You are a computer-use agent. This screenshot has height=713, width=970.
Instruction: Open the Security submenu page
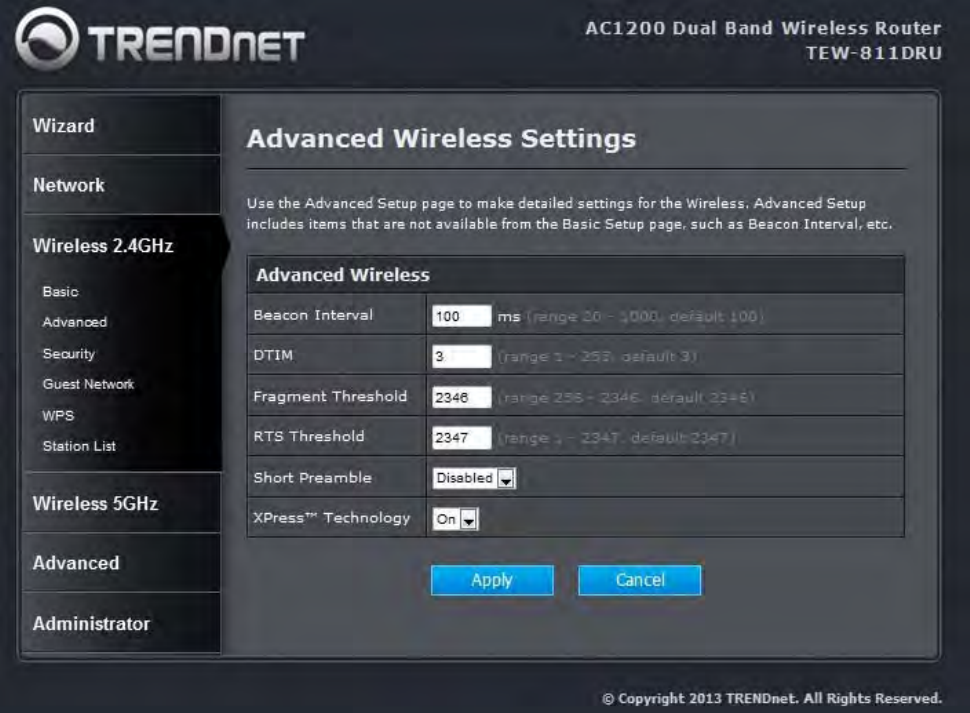tap(69, 353)
